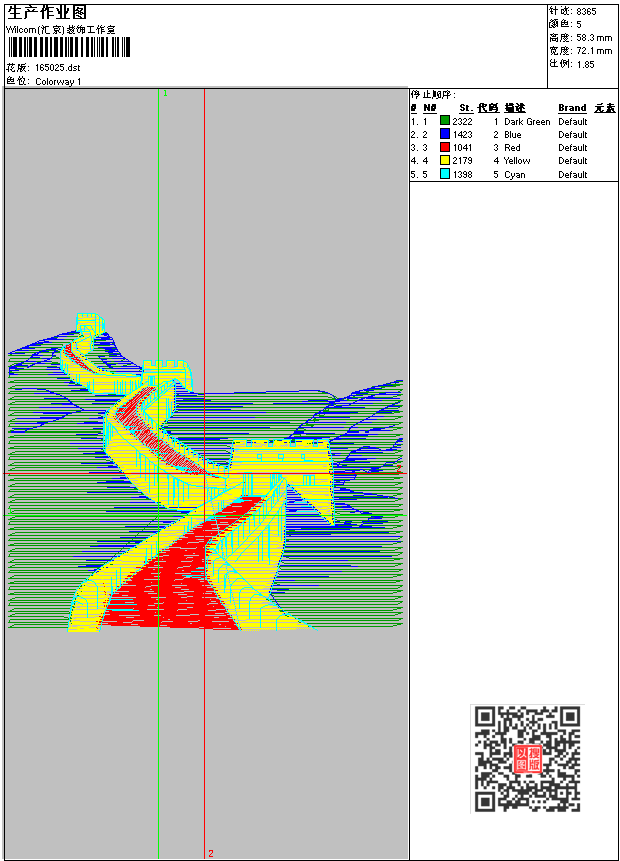Select stitch count 1423 in row 2

point(462,135)
